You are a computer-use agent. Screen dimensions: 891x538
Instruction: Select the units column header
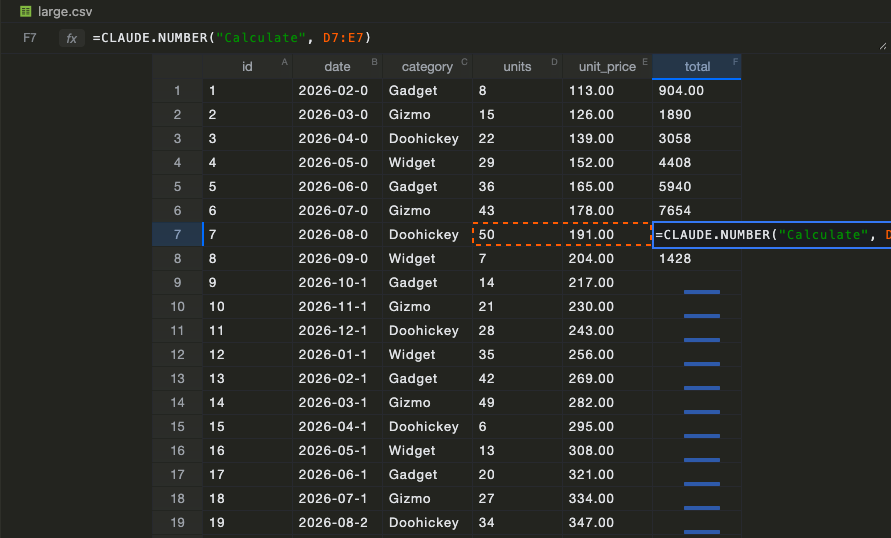click(517, 66)
